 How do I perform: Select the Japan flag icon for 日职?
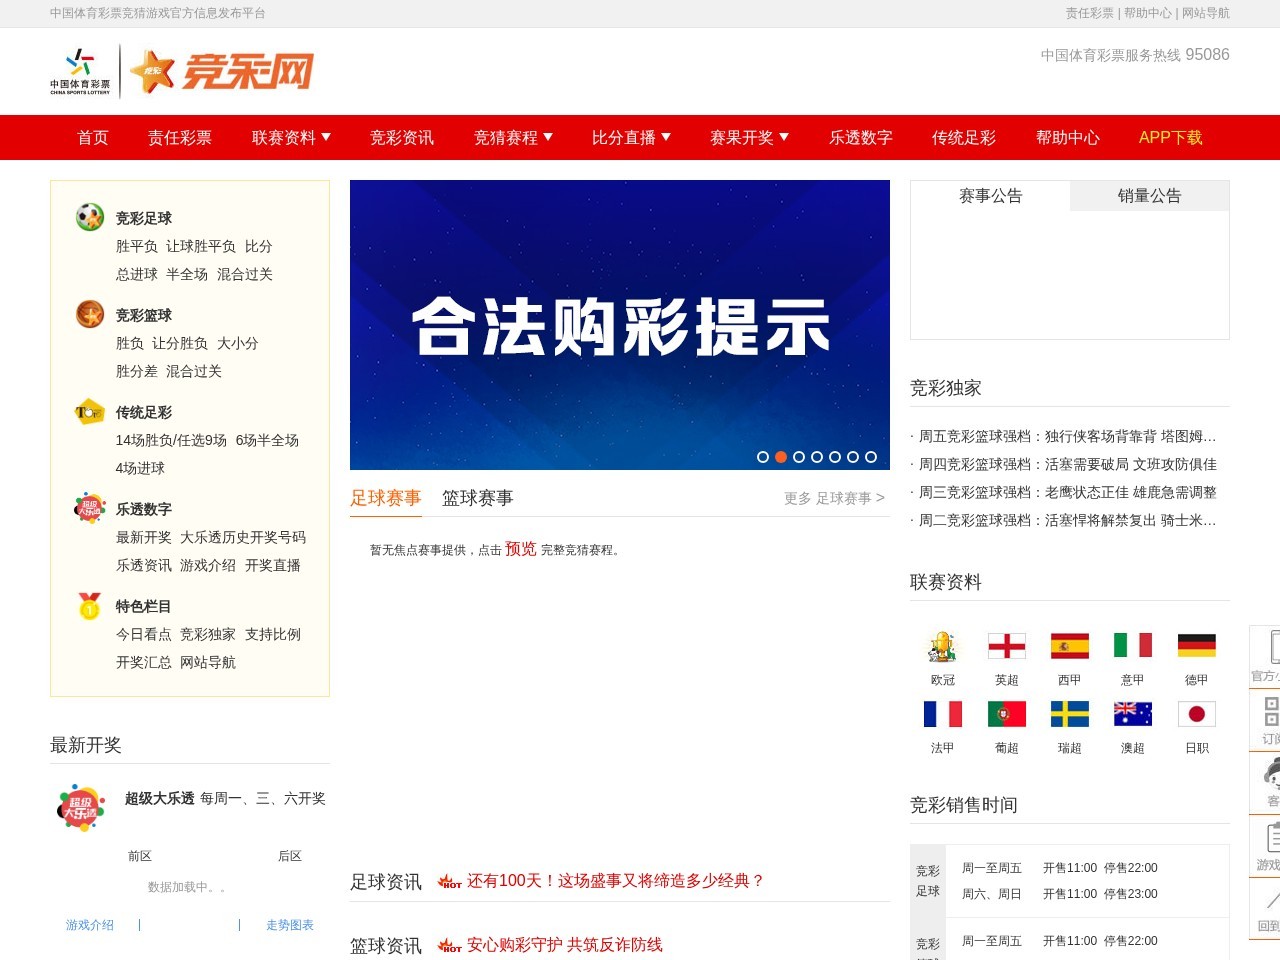(1196, 714)
